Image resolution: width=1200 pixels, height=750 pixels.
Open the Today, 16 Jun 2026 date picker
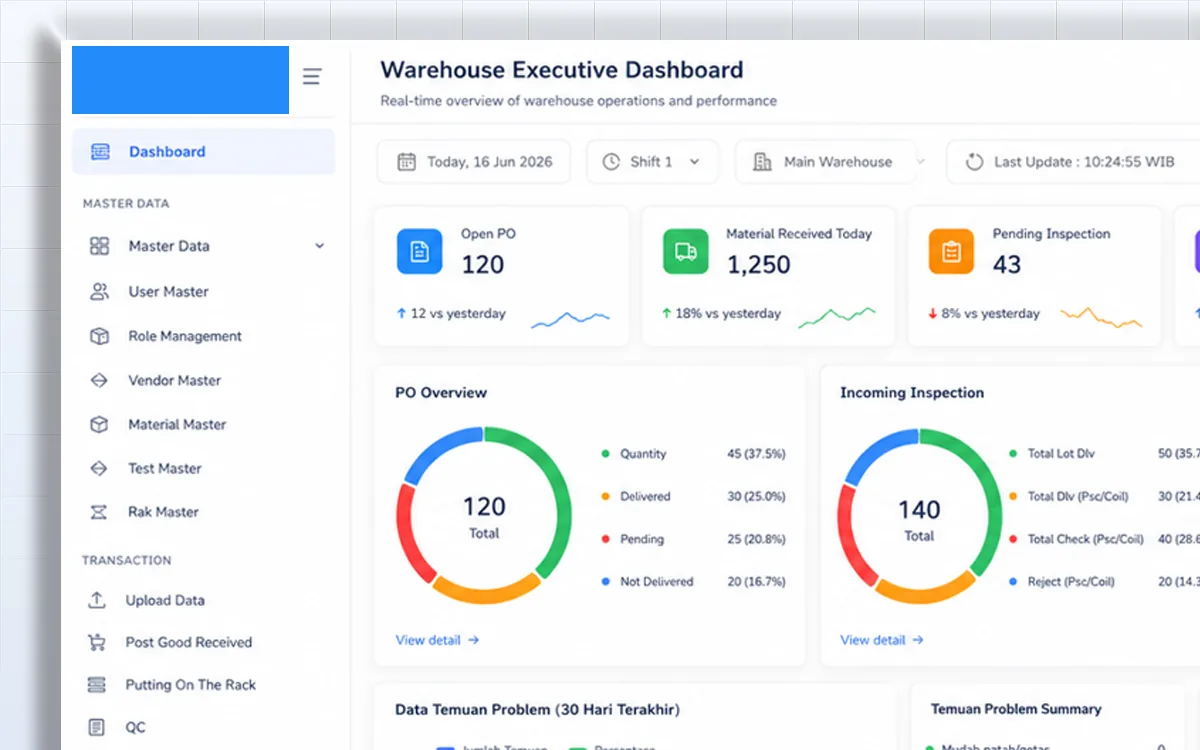click(x=474, y=162)
